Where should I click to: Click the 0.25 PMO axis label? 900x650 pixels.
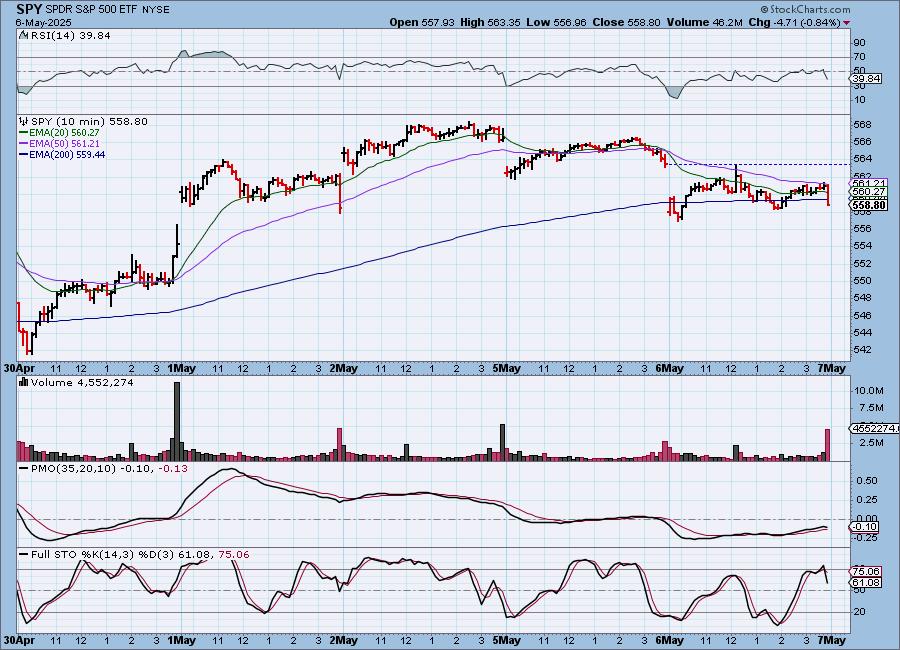click(867, 500)
